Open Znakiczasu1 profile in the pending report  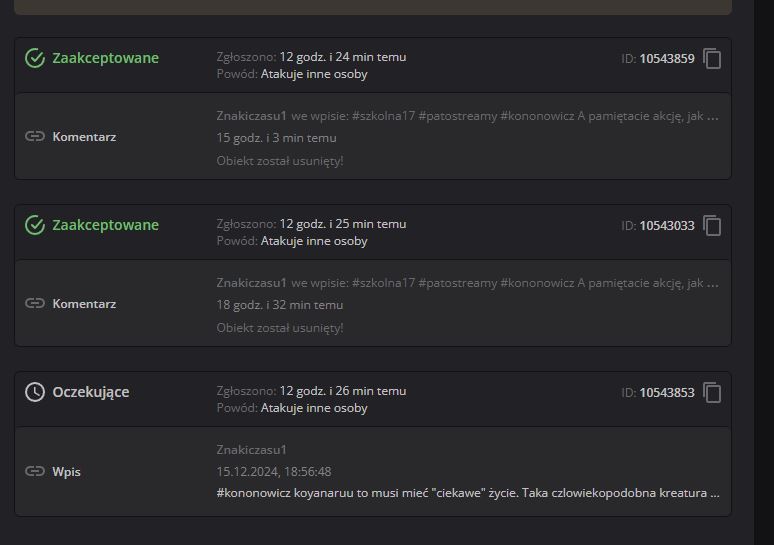[x=251, y=450]
